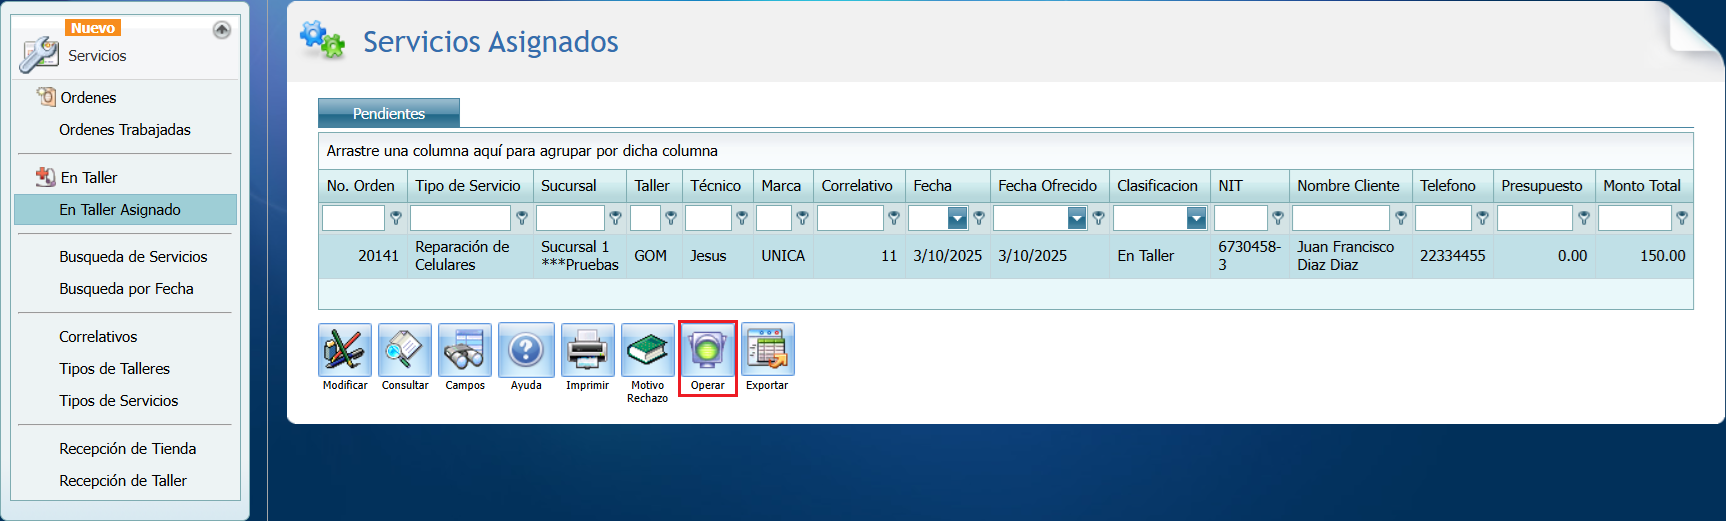This screenshot has height=521, width=1726.
Task: Click the Operar traffic light icon
Action: pos(708,350)
